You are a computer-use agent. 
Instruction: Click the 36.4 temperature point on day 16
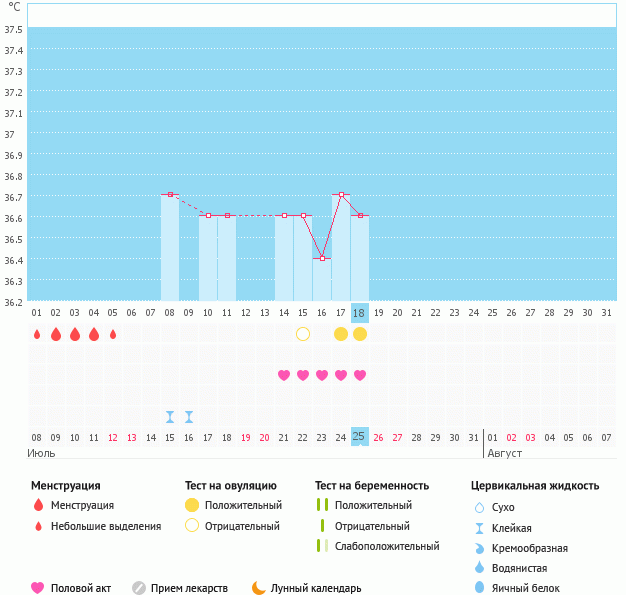click(322, 259)
